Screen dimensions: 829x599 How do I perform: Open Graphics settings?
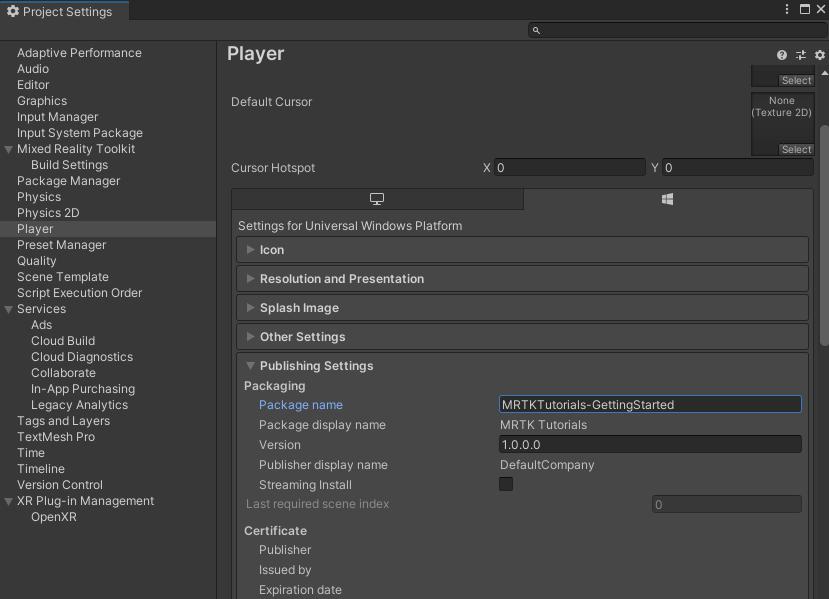(x=42, y=101)
